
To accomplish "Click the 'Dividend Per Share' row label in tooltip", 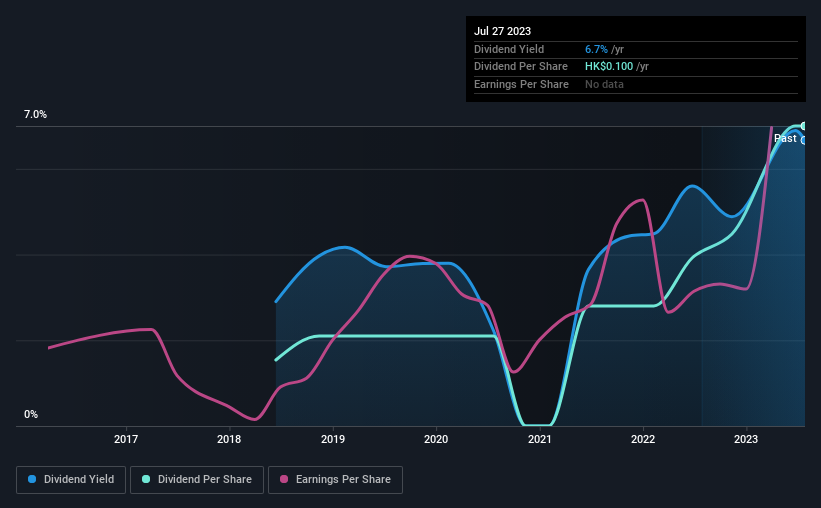I will tap(521, 67).
